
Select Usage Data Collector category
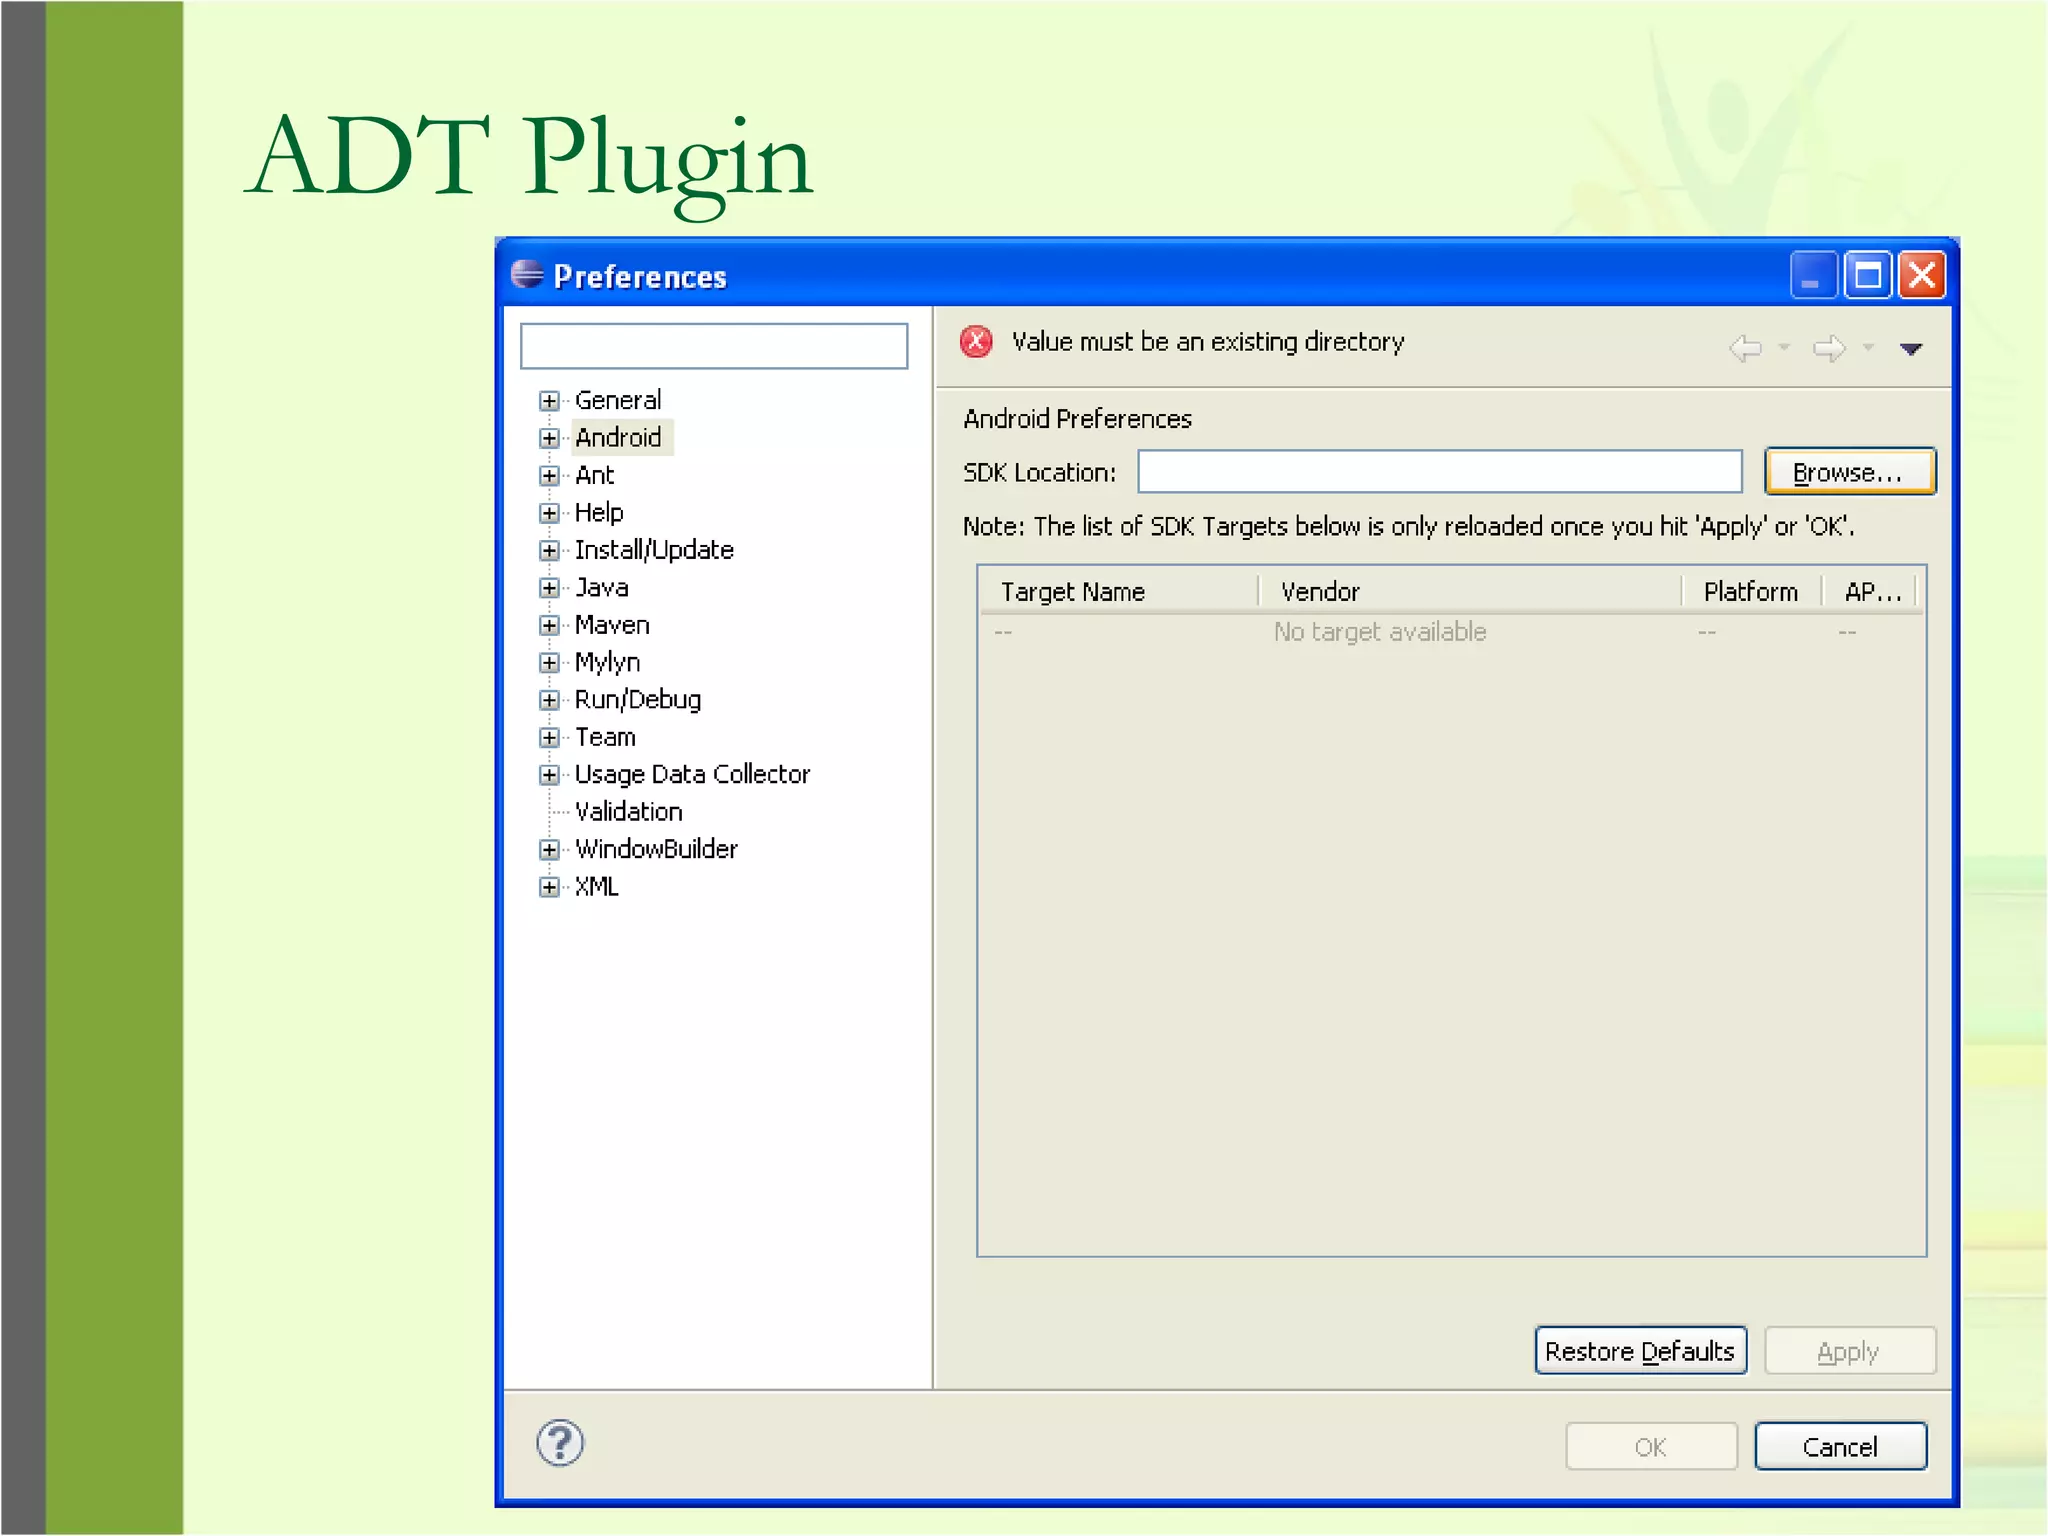[692, 774]
